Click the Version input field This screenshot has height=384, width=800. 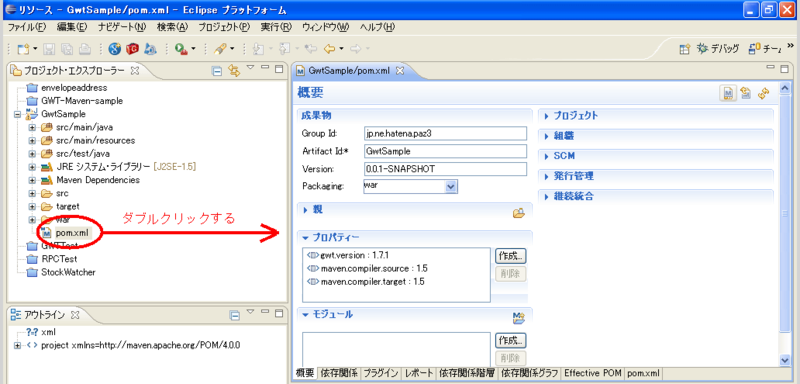pos(445,169)
